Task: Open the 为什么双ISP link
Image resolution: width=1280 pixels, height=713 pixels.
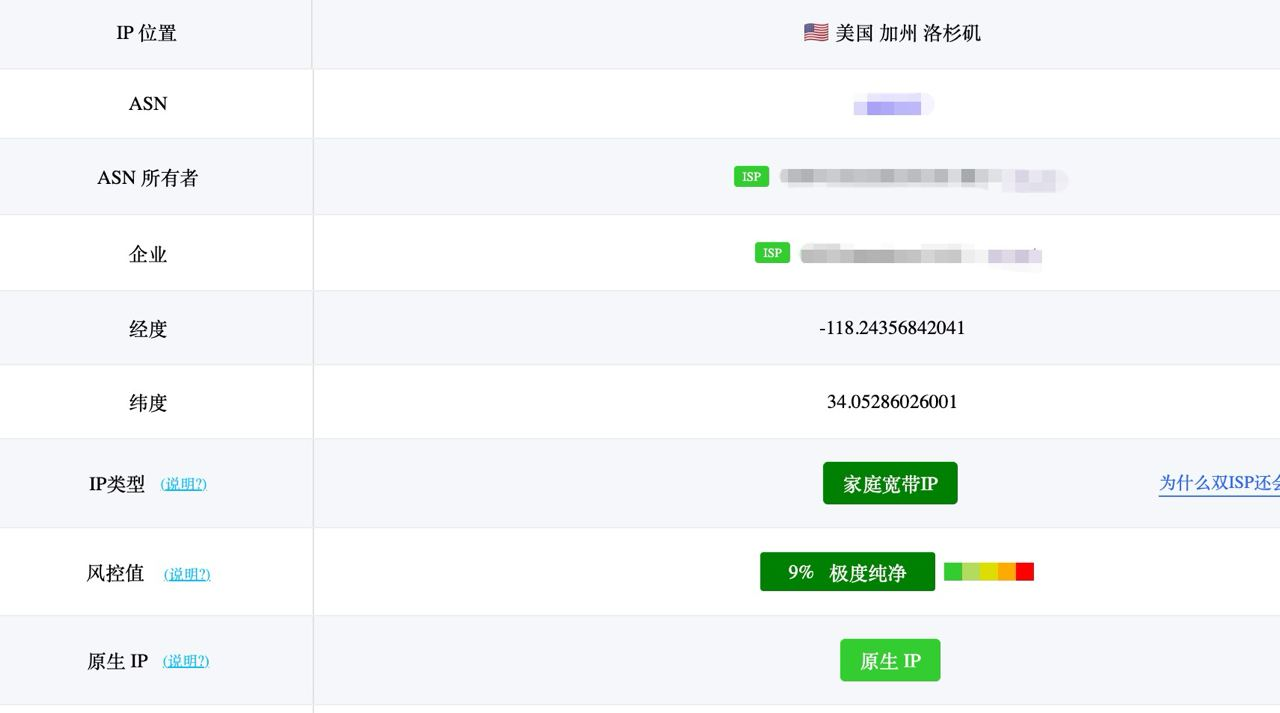Action: coord(1219,483)
